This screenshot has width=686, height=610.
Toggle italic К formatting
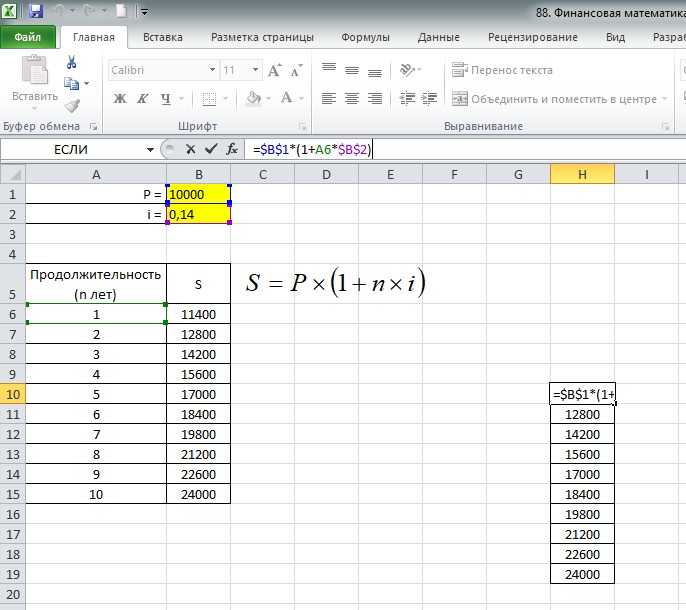(143, 98)
